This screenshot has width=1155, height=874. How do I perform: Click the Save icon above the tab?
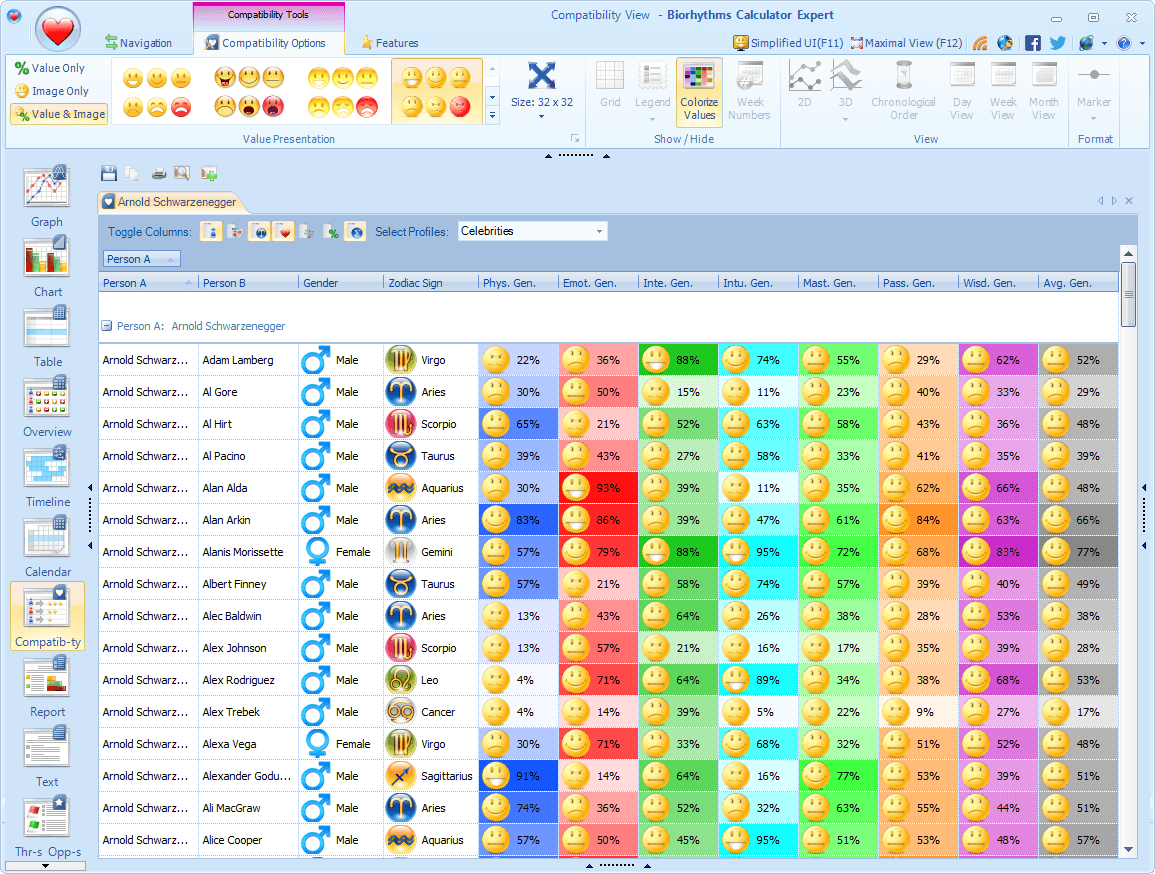pos(109,174)
